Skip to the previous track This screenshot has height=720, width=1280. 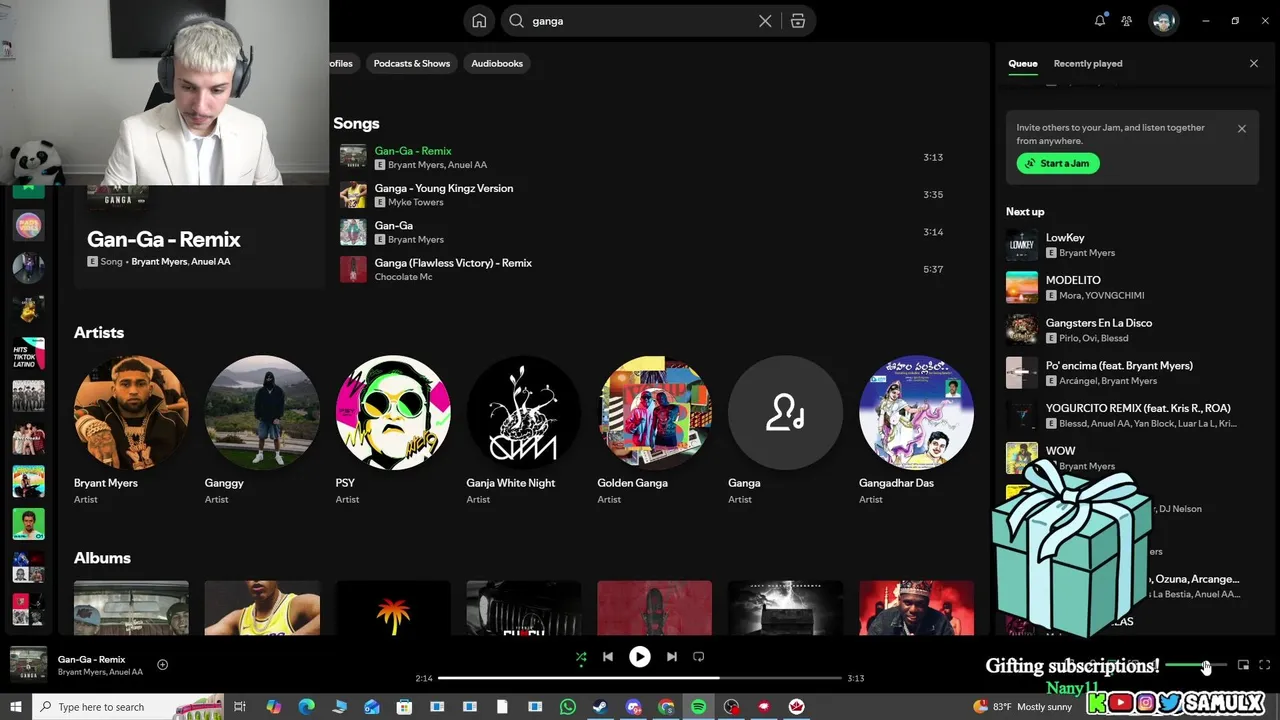coord(608,657)
